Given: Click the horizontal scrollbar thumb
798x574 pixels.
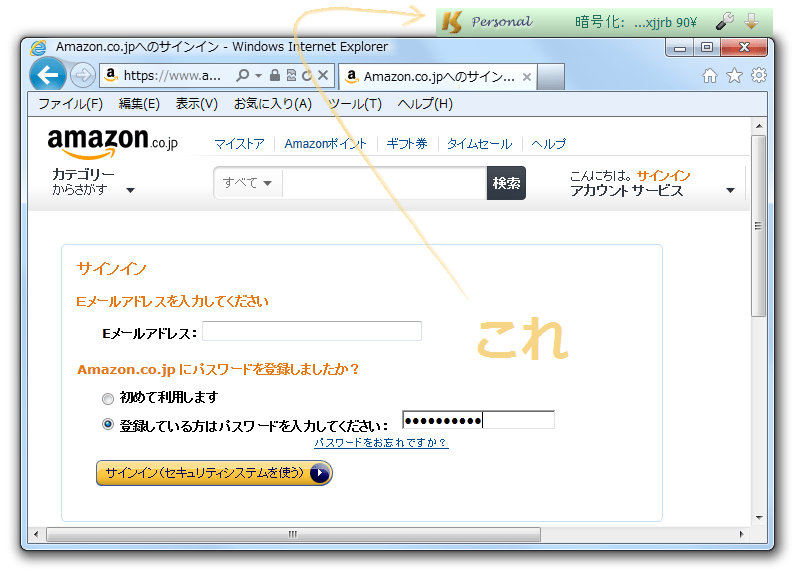Looking at the screenshot, I should click(x=294, y=534).
